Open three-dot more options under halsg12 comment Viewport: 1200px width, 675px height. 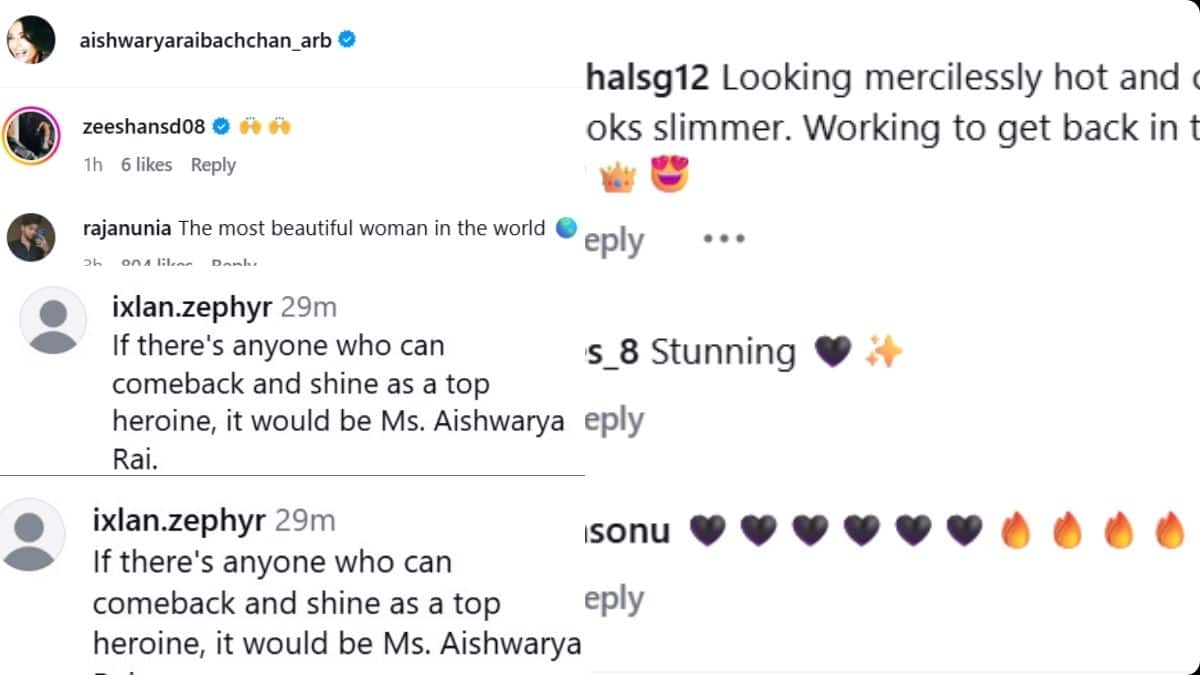(x=724, y=239)
